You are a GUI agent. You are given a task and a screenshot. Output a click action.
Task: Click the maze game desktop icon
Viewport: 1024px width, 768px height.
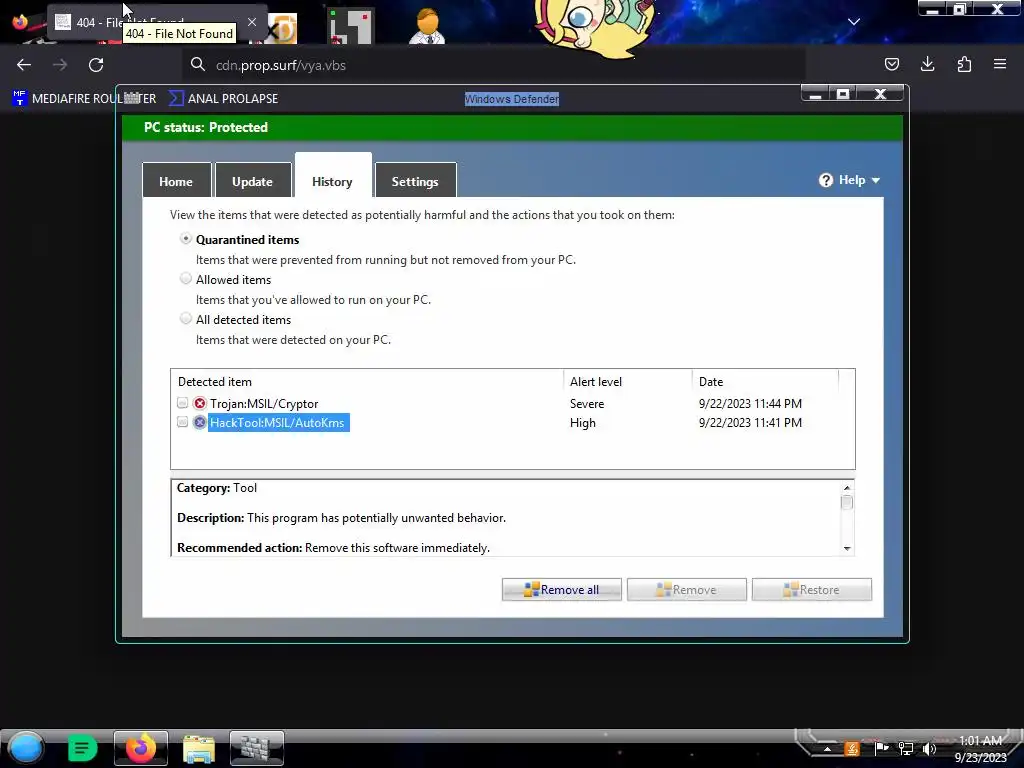pos(351,26)
